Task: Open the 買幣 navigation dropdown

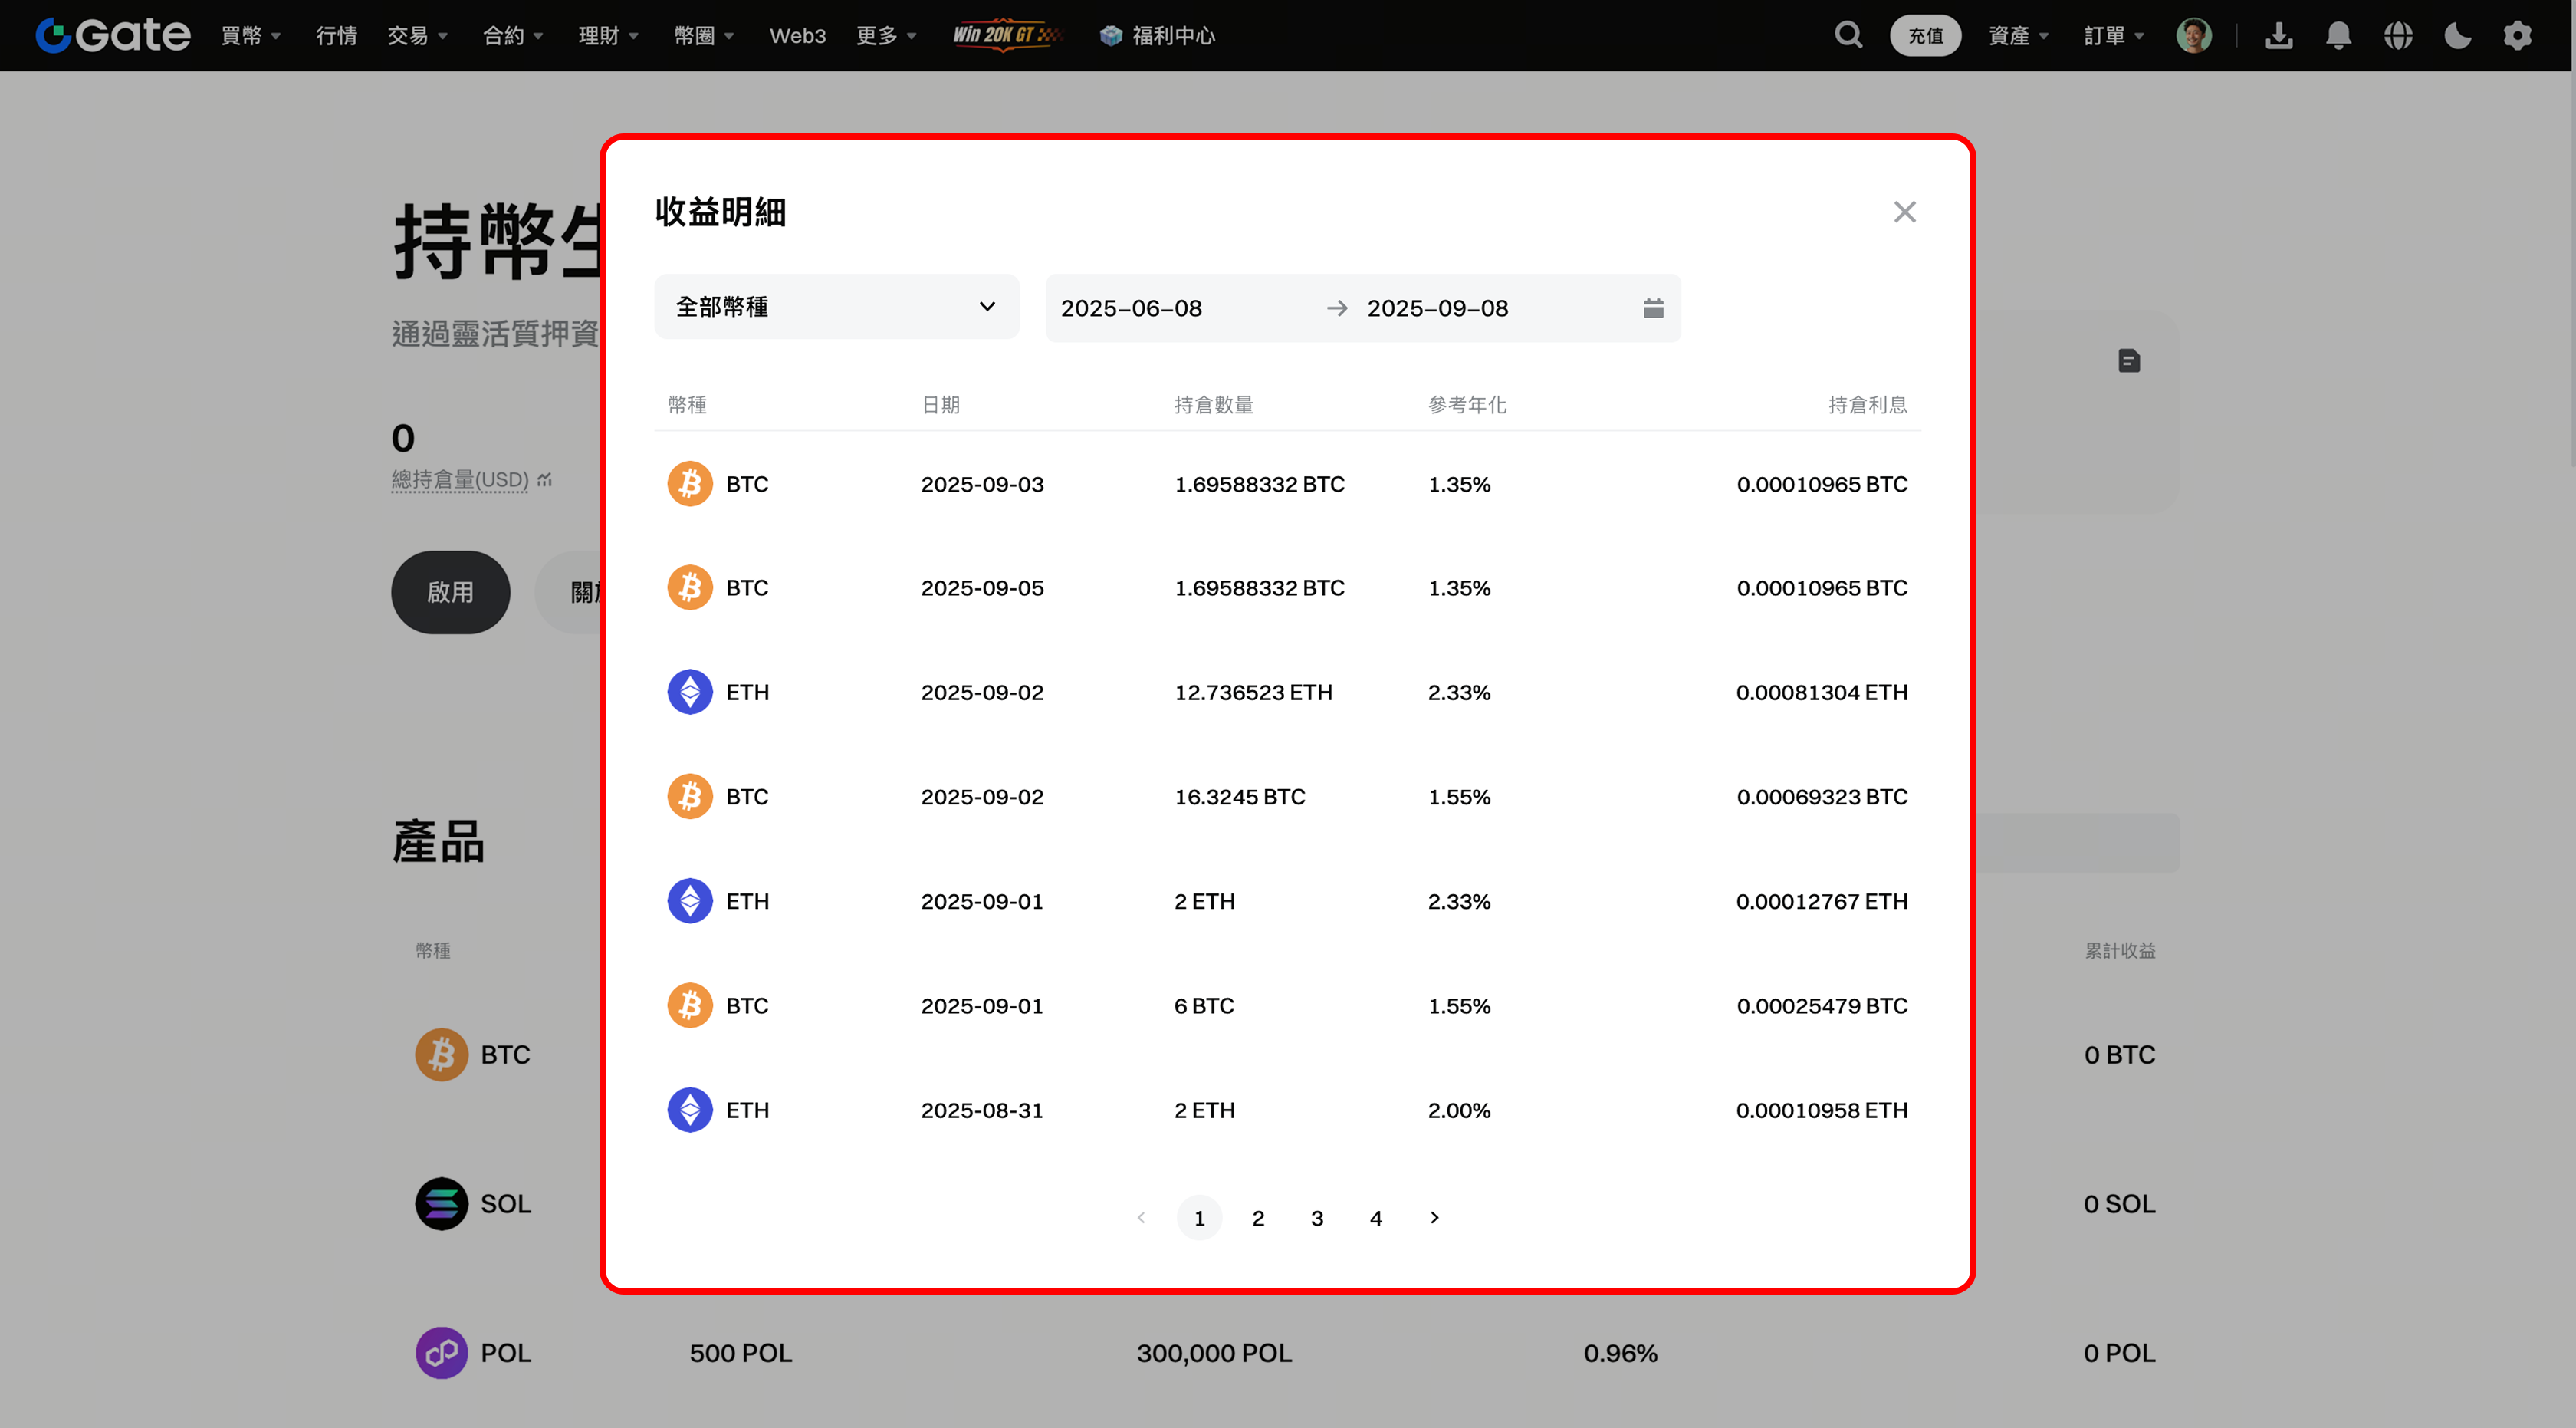Action: 250,35
